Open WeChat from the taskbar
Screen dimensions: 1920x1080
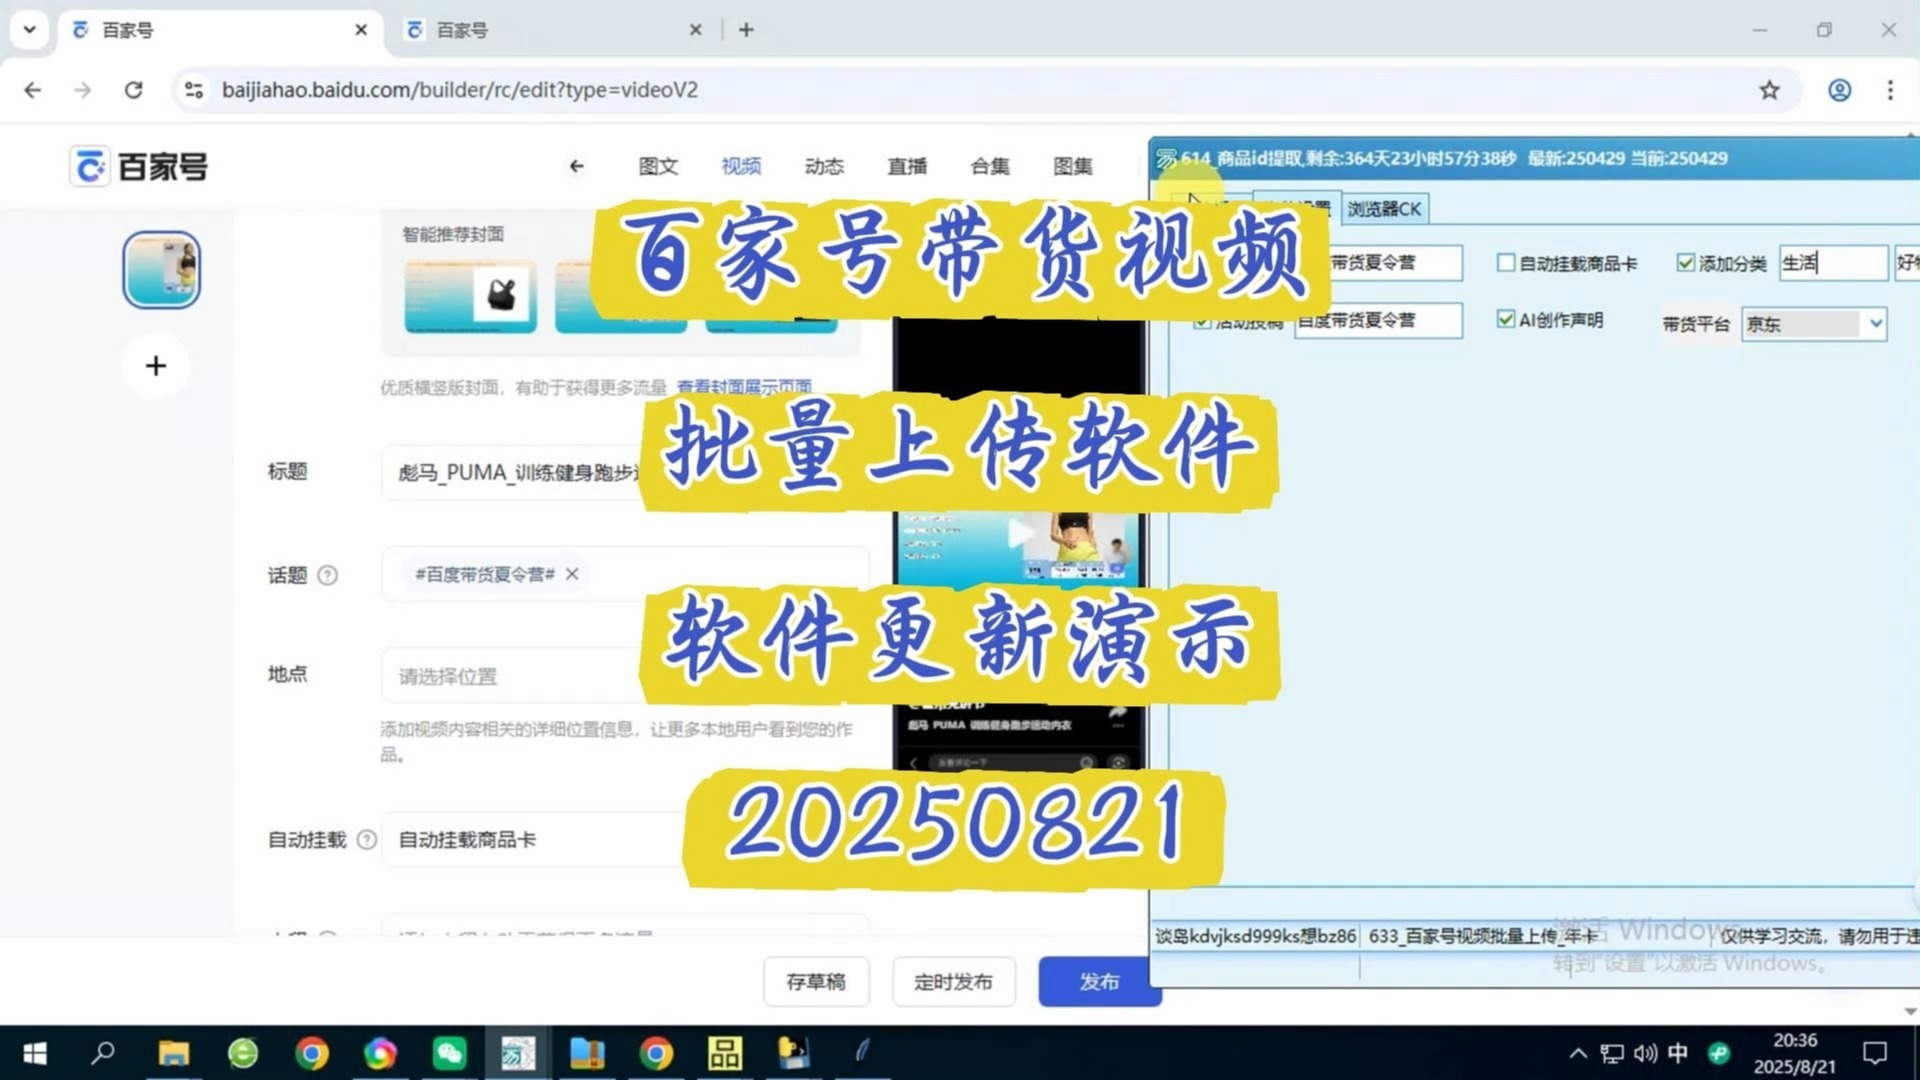tap(449, 1053)
